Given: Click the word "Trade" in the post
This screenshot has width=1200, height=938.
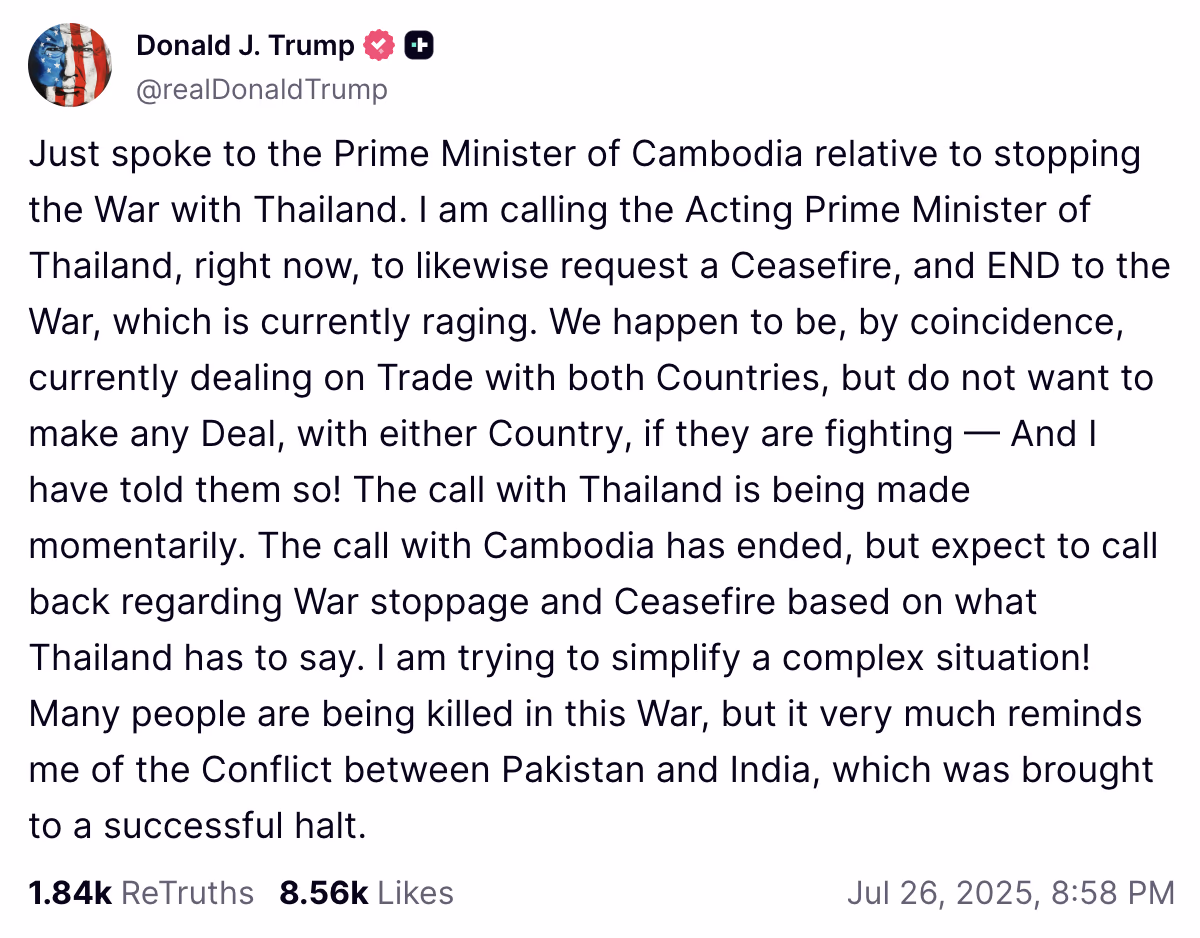Looking at the screenshot, I should click(418, 379).
